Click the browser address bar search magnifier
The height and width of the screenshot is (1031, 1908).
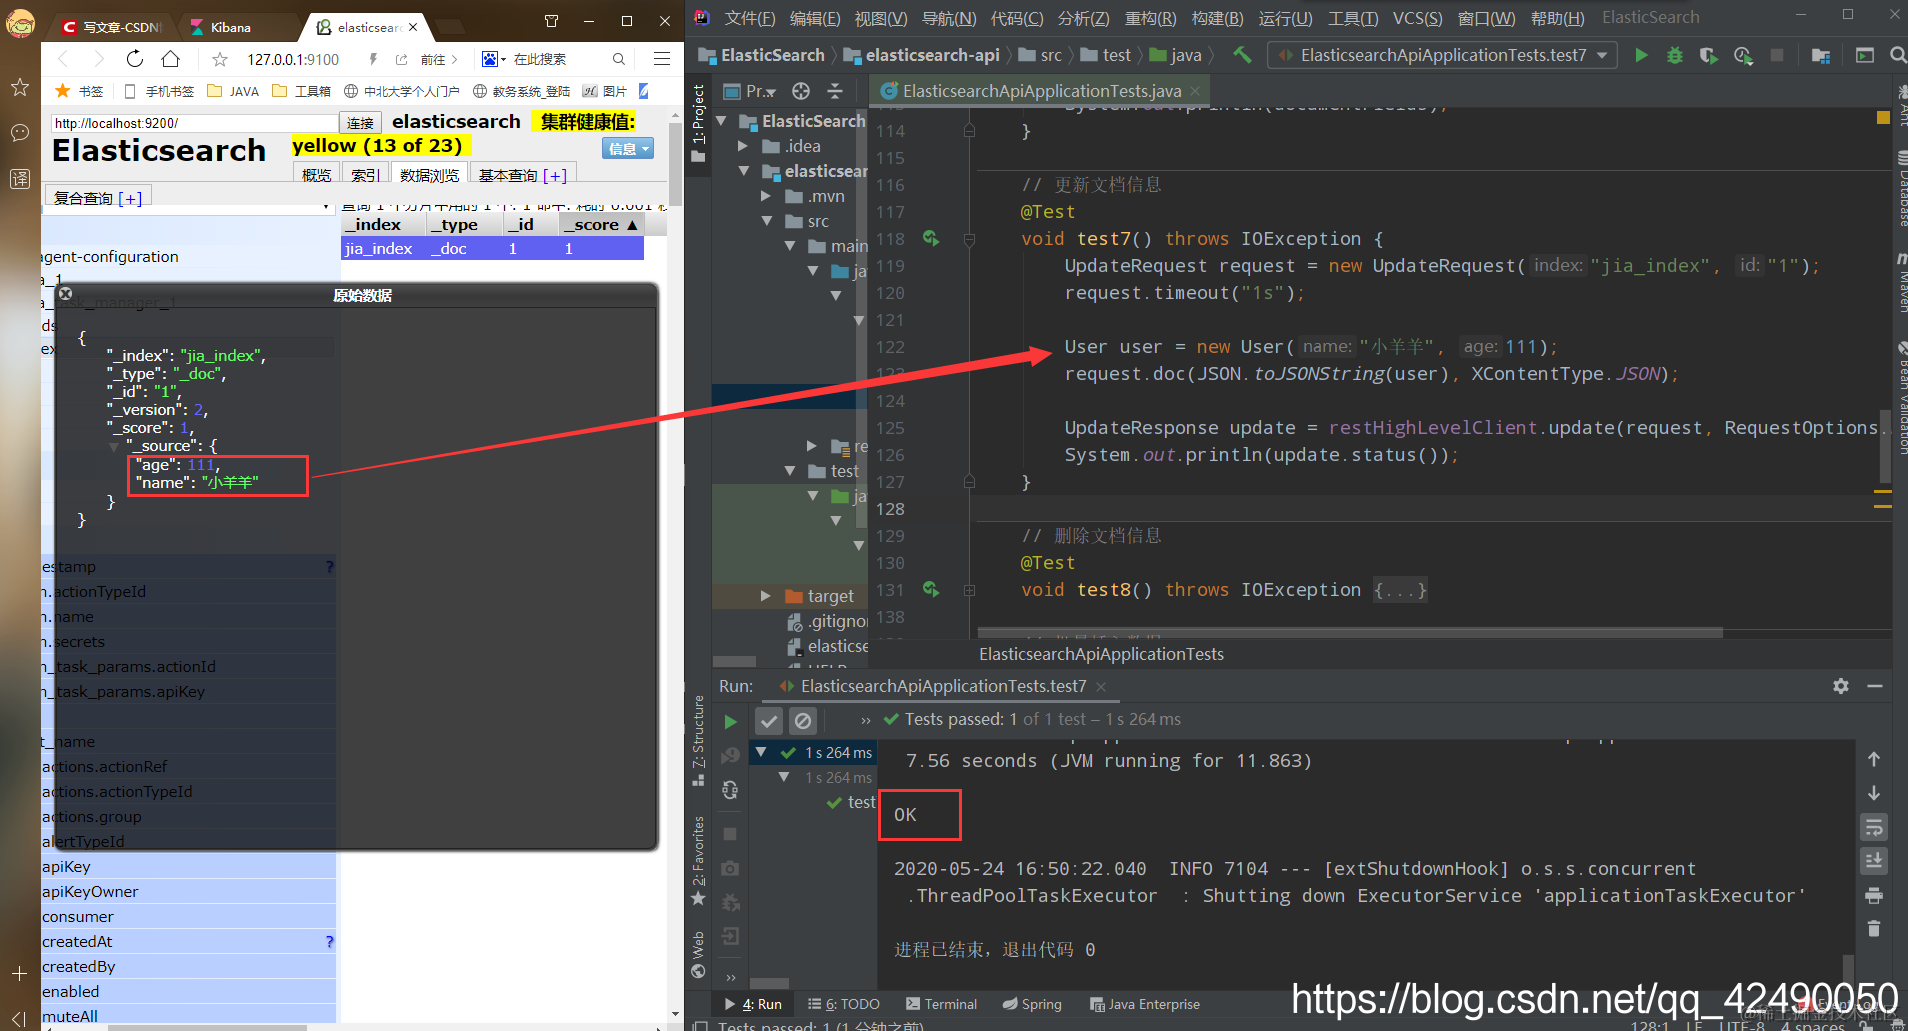619,59
